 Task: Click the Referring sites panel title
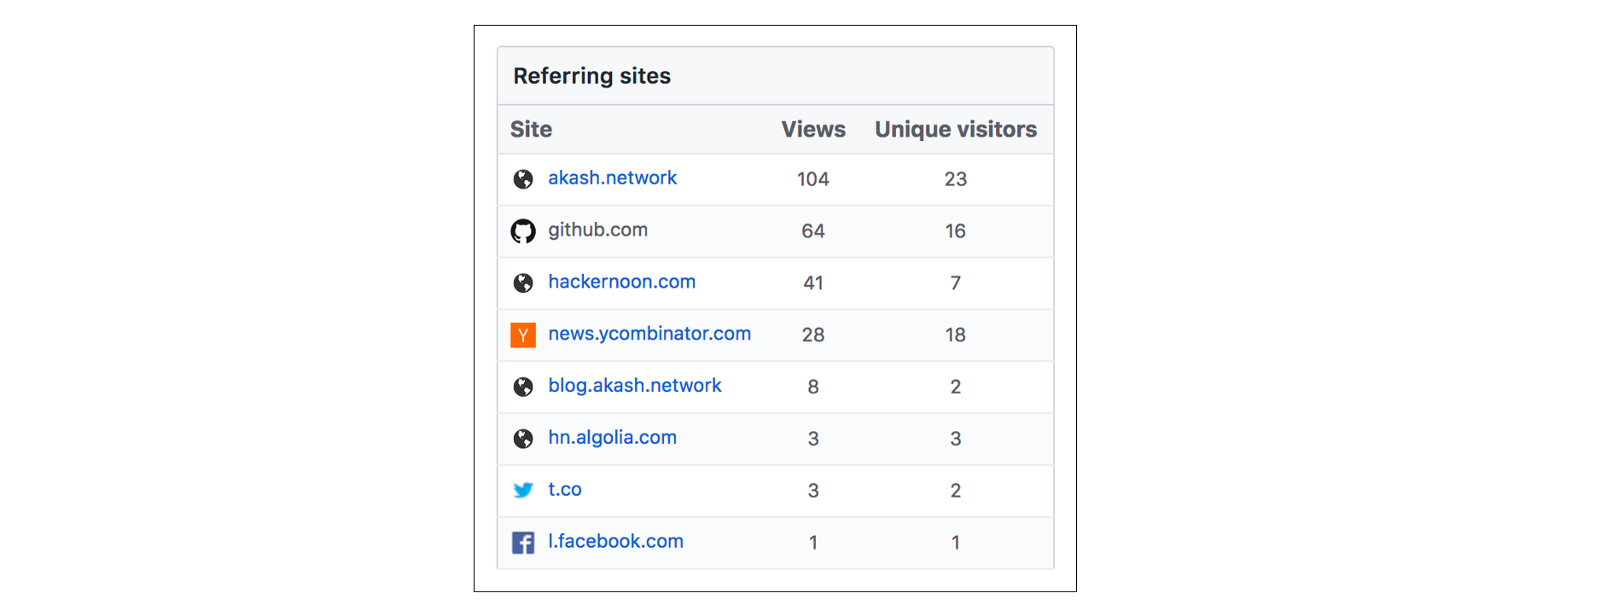coord(592,76)
